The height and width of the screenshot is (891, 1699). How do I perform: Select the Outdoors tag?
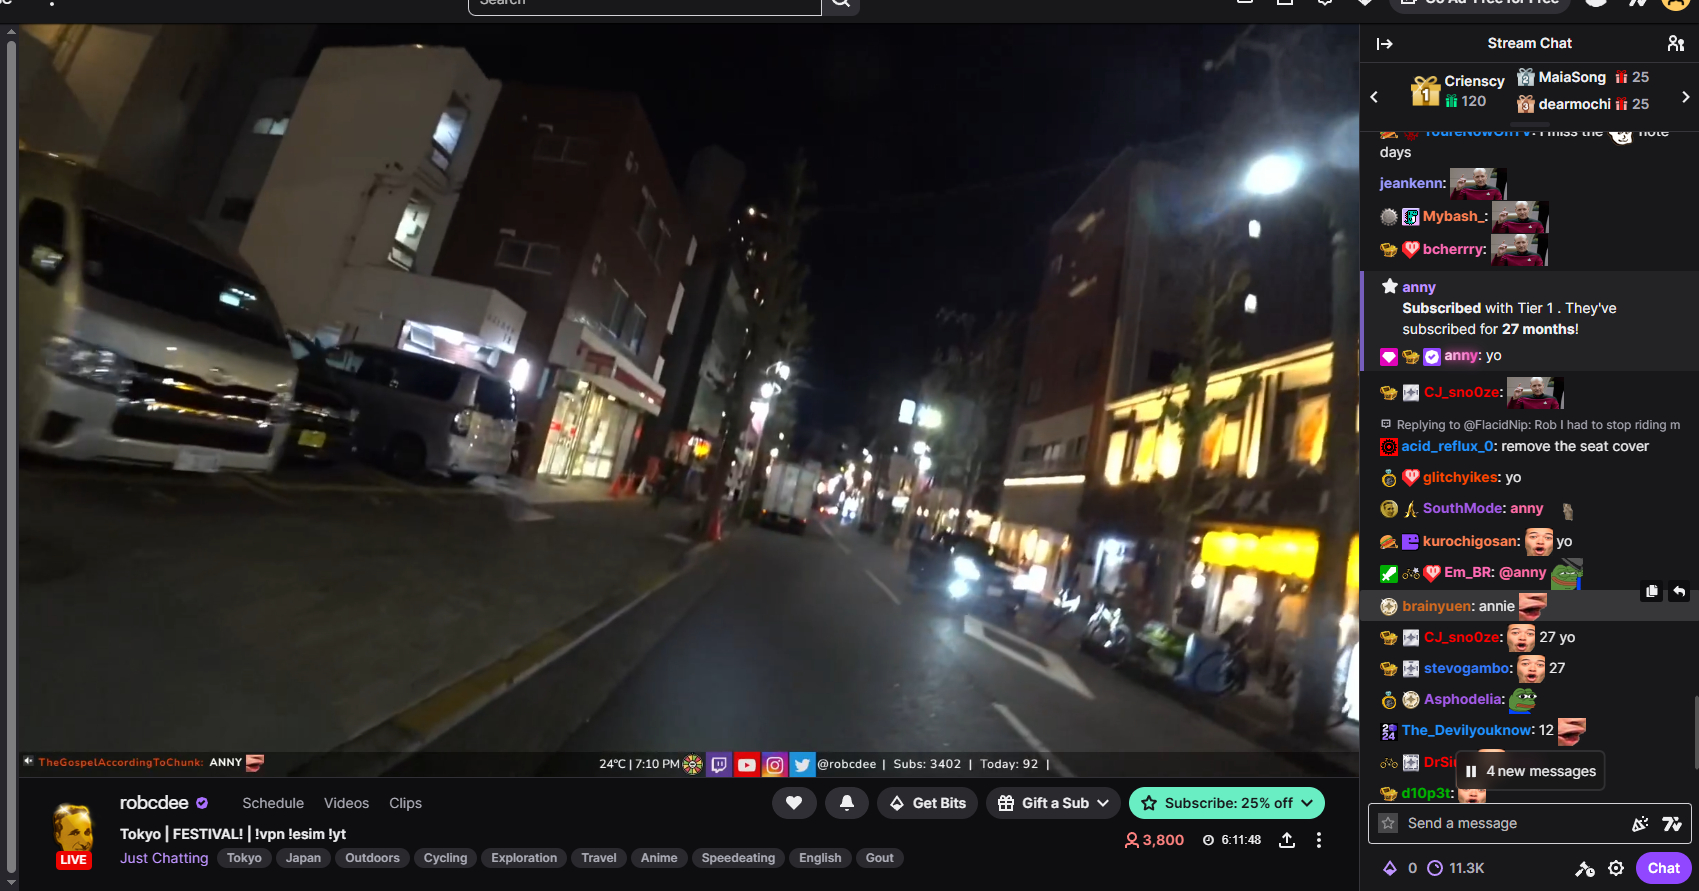tap(372, 858)
